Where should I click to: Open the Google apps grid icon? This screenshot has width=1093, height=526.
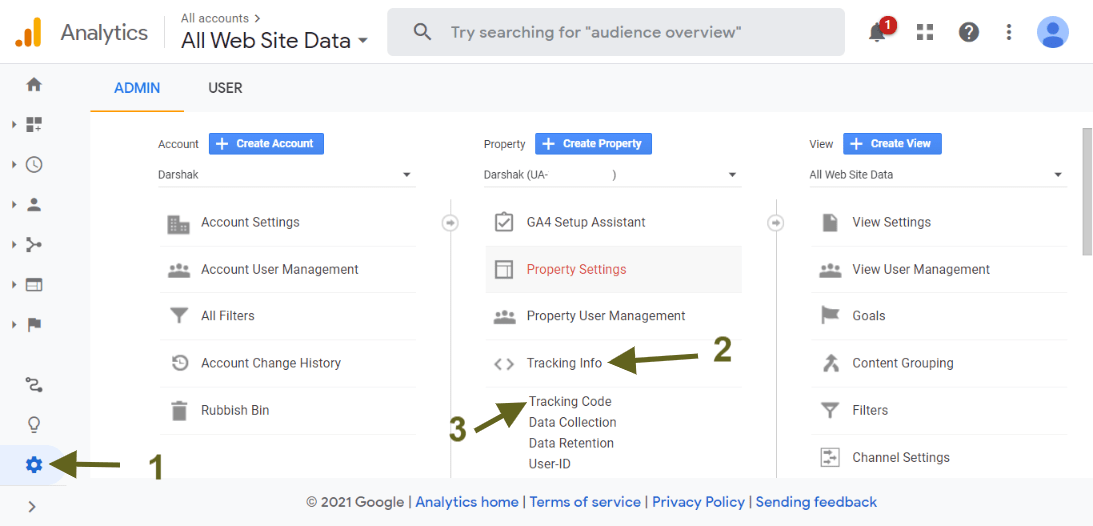coord(925,32)
